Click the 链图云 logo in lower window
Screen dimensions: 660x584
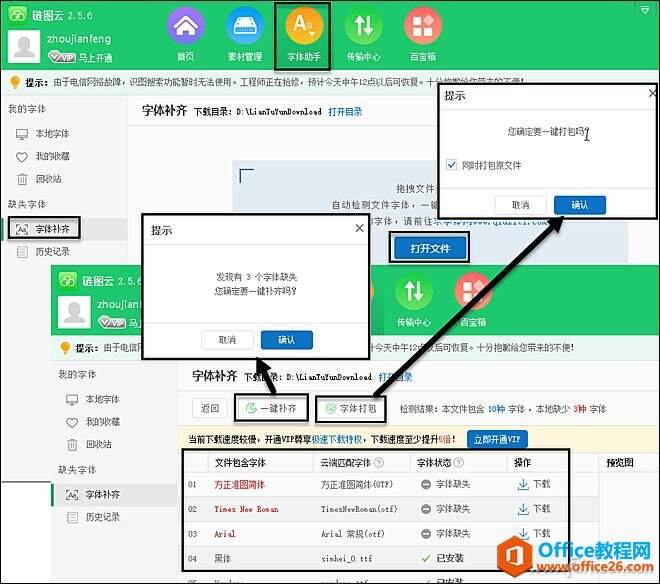click(68, 281)
